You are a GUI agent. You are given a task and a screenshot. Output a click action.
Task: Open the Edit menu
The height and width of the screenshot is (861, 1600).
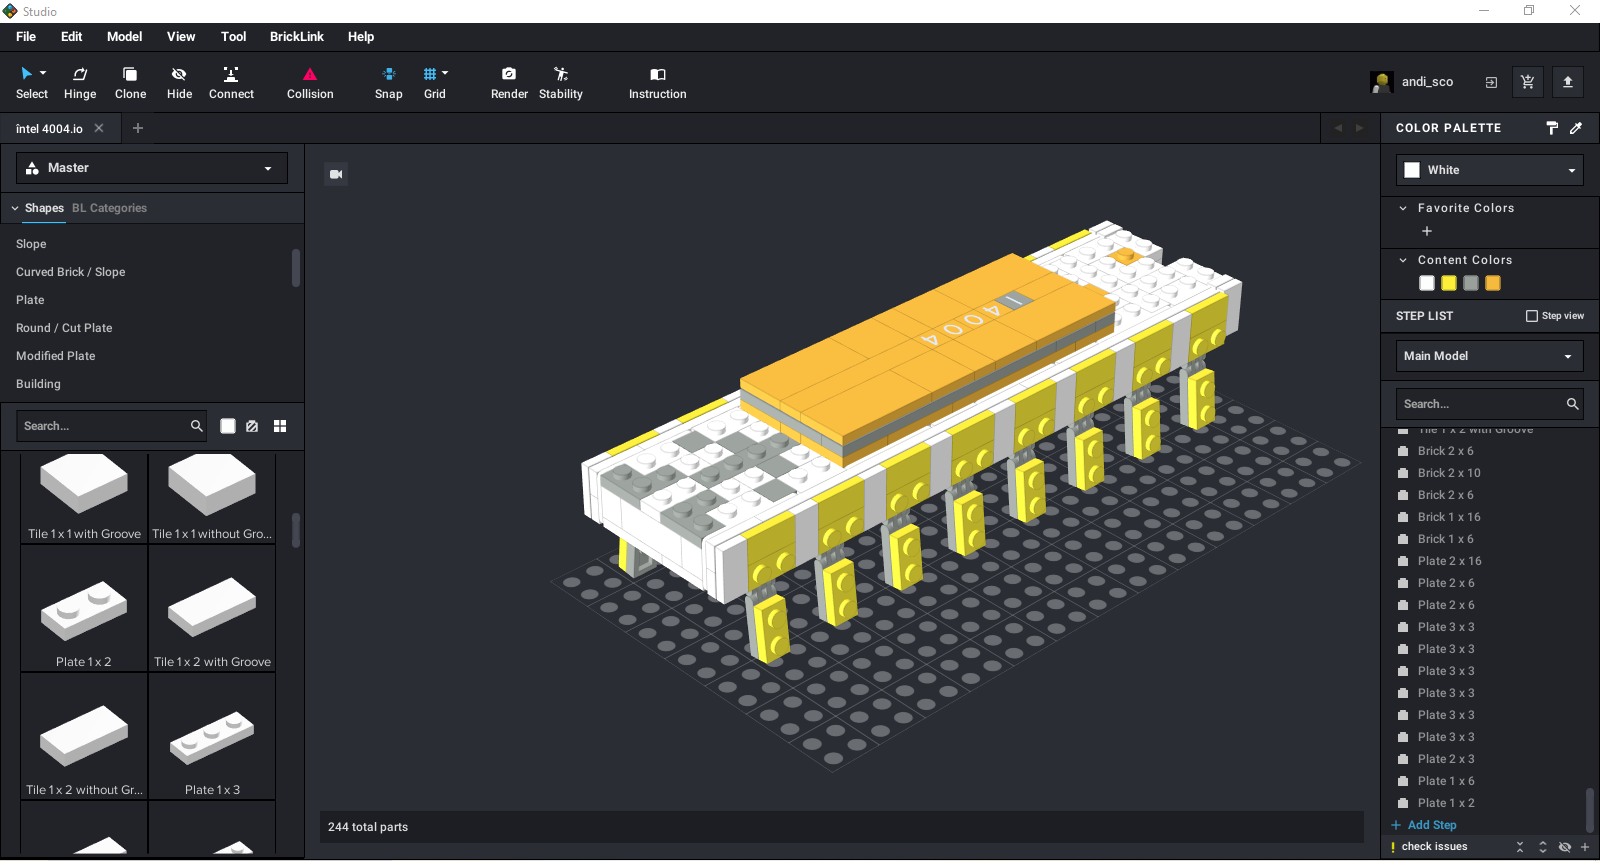[71, 37]
